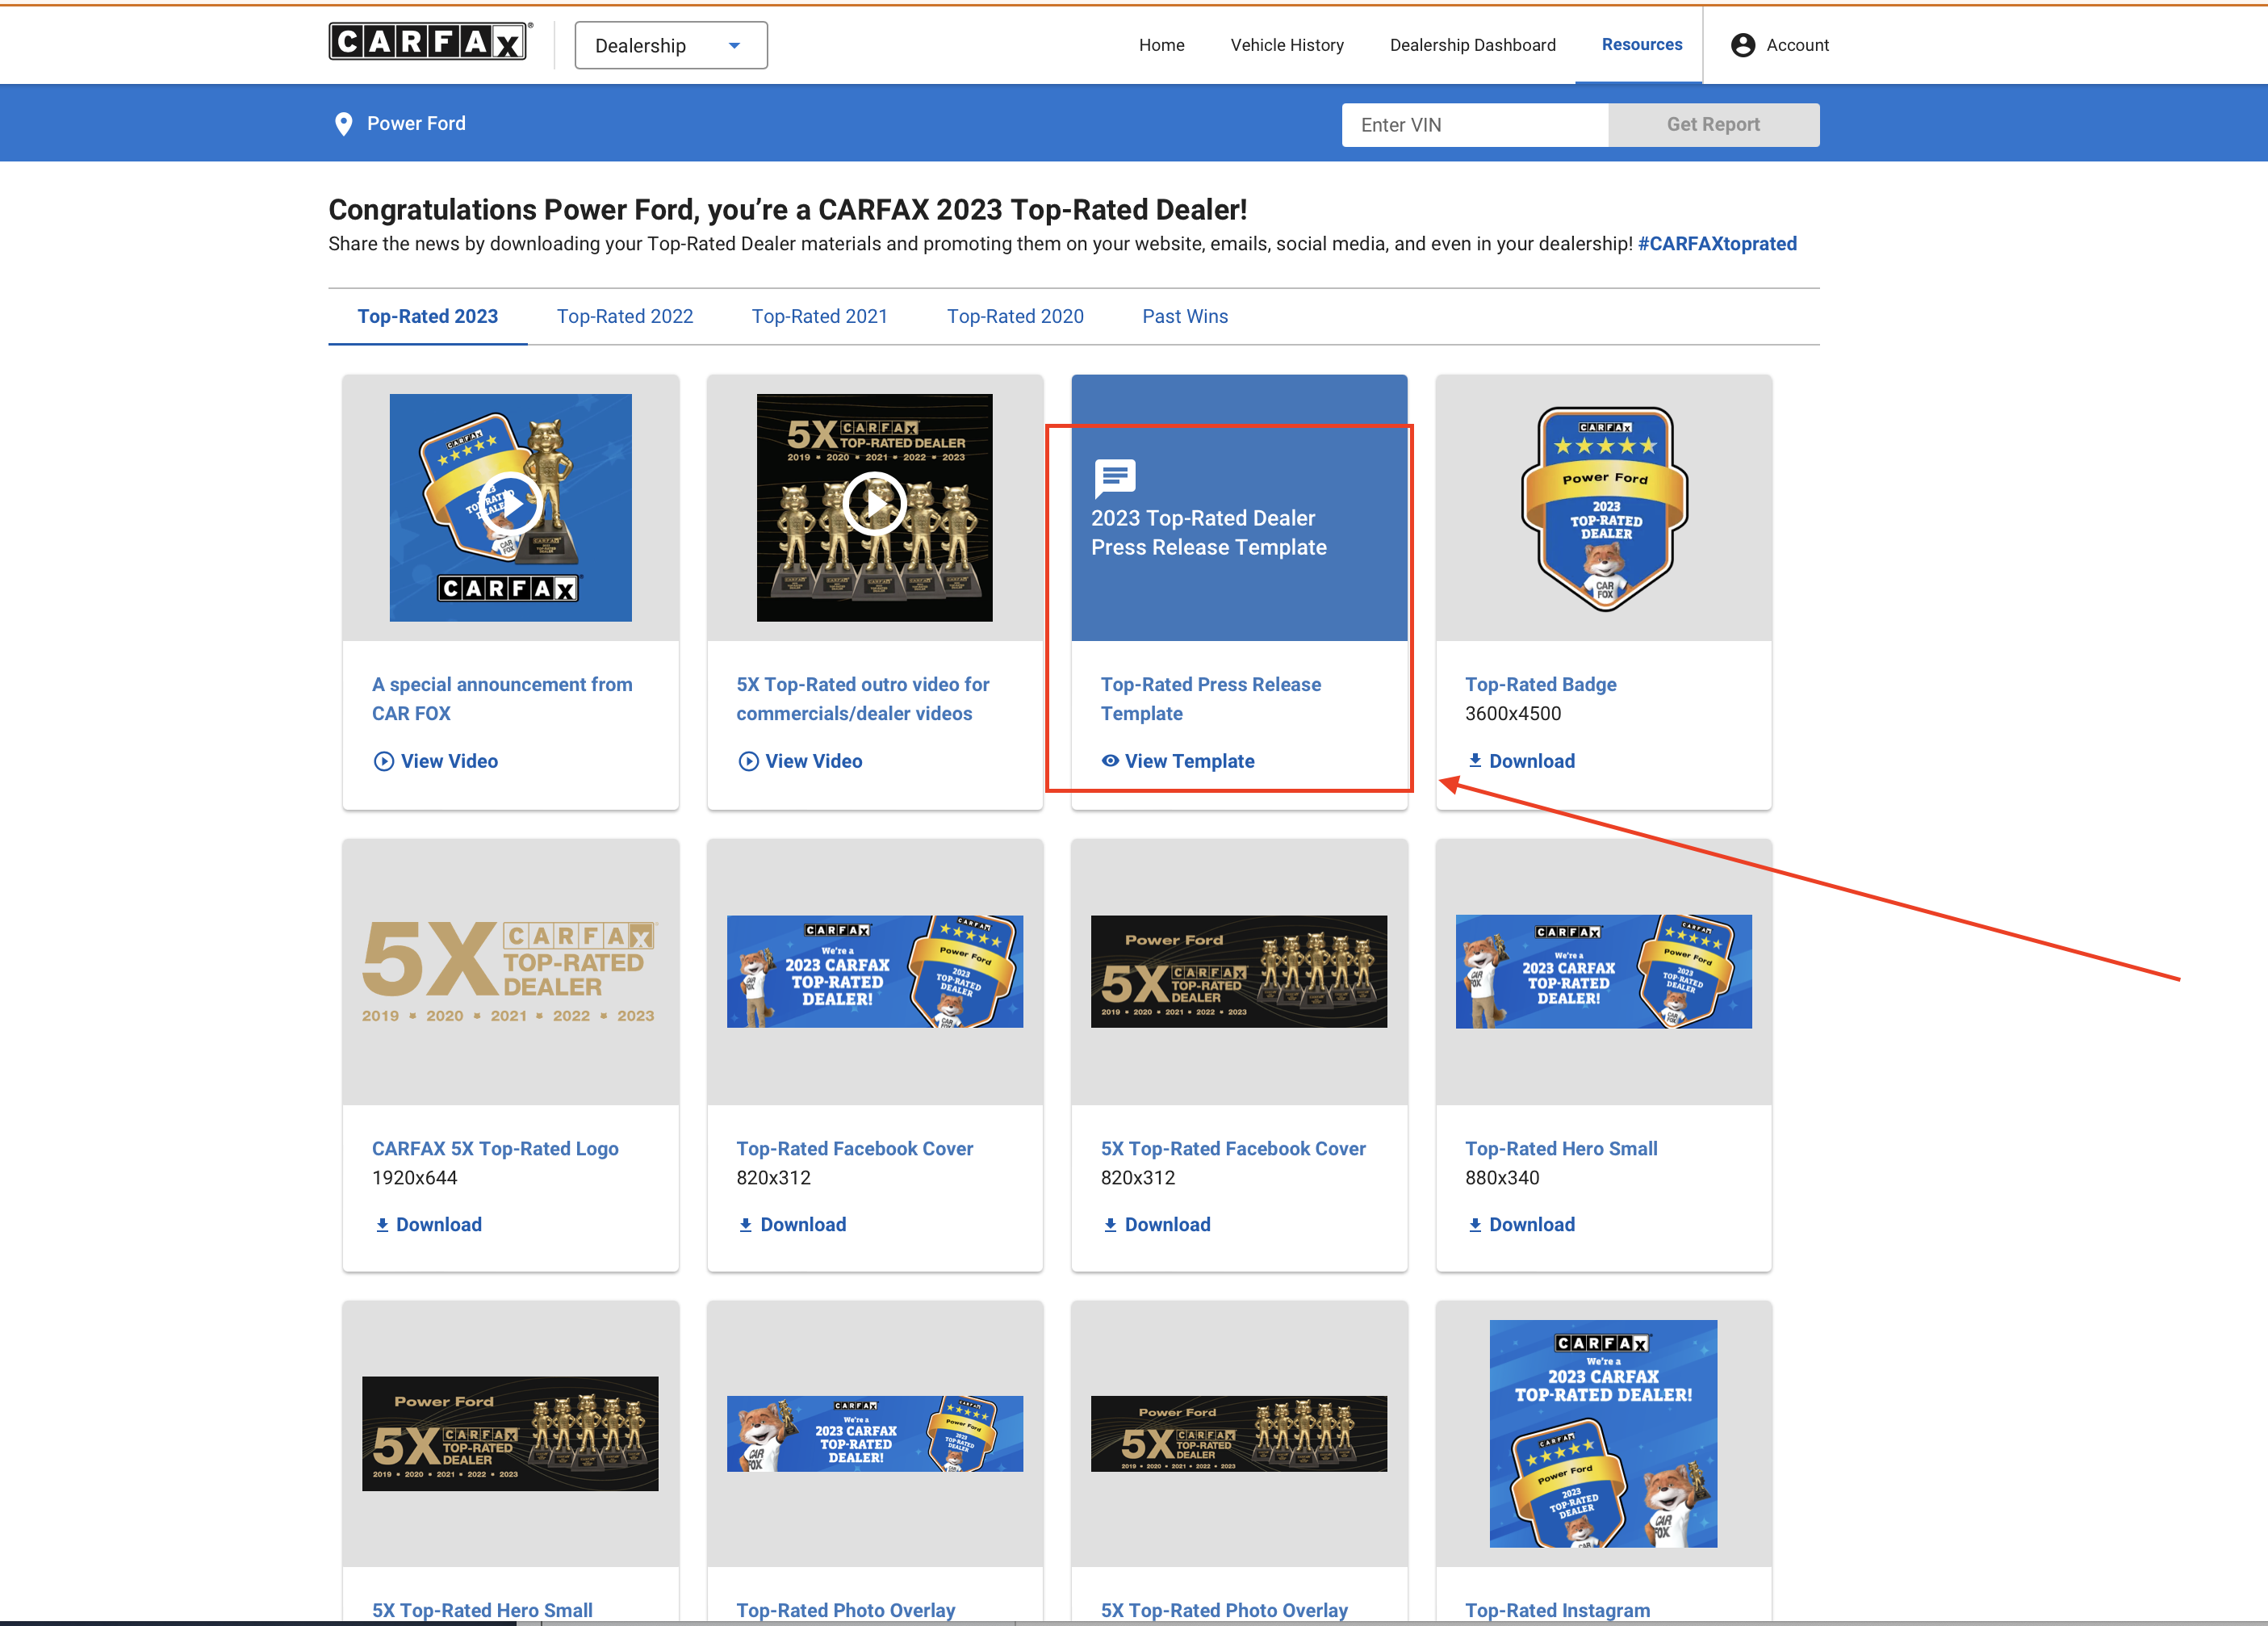This screenshot has width=2268, height=1626.
Task: Click the CARFAX logo in the header
Action: 428,42
